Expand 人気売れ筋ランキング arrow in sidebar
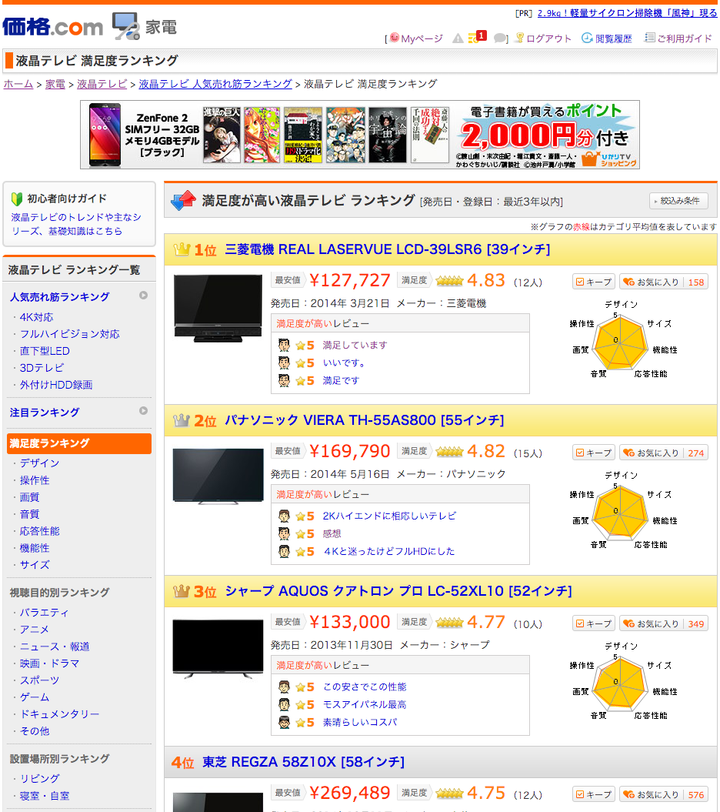Screen dimensions: 720x812 [x=143, y=295]
